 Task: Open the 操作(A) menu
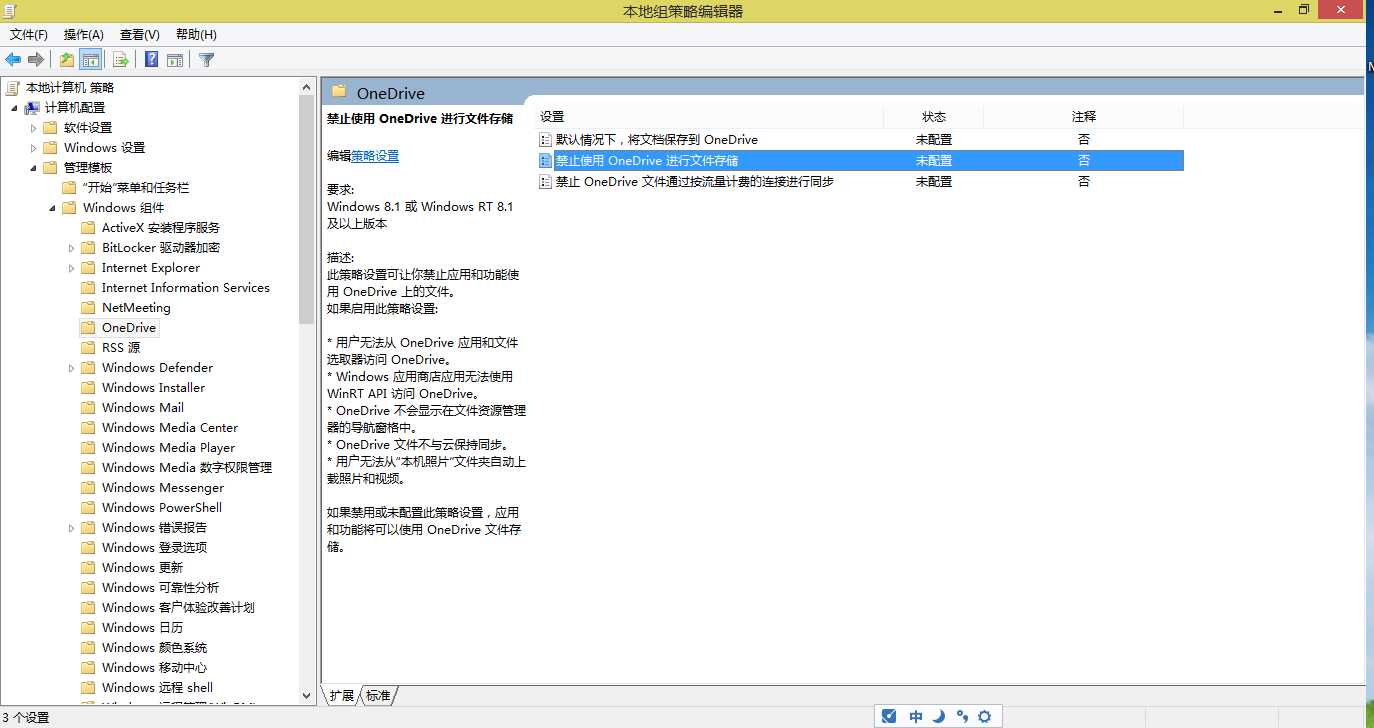tap(84, 34)
